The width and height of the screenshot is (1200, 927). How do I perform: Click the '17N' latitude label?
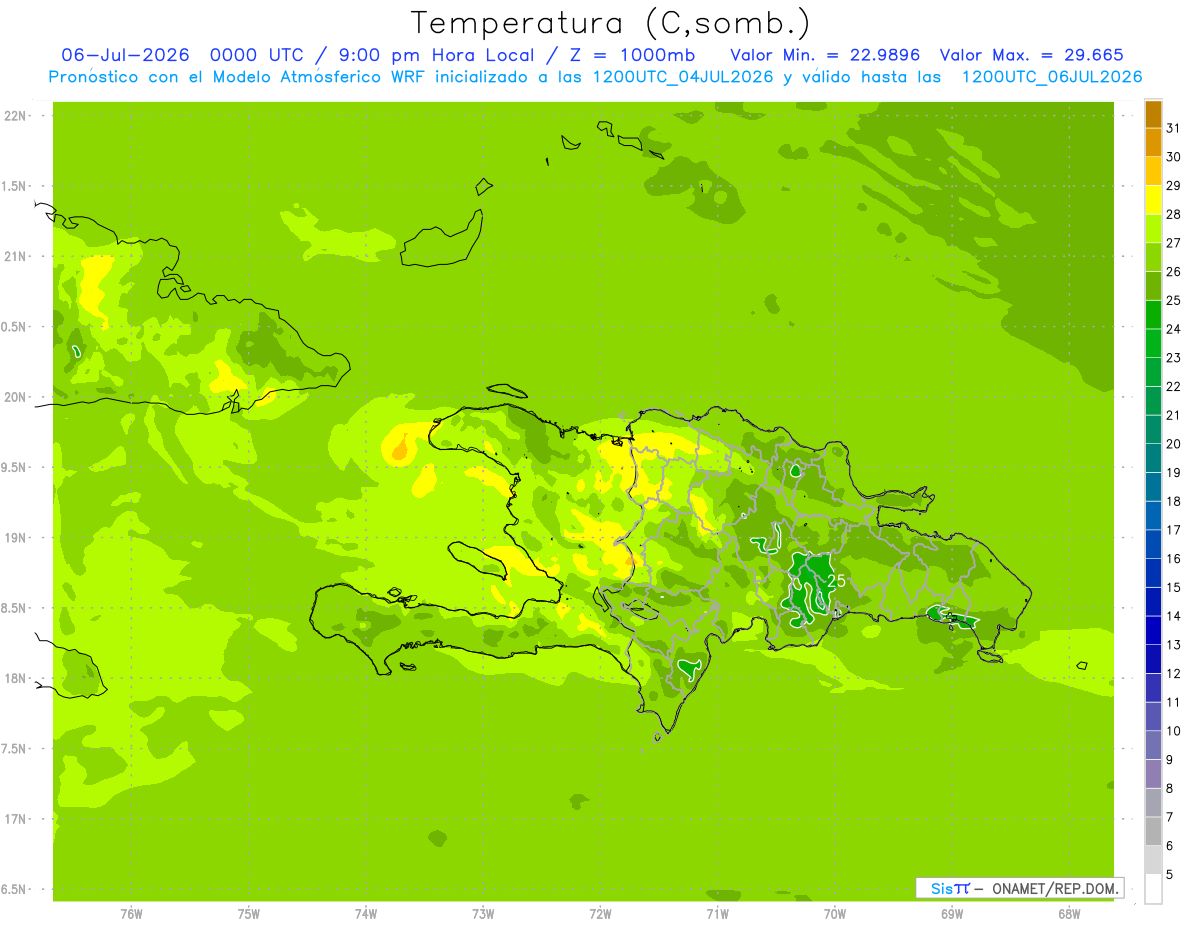[x=15, y=819]
